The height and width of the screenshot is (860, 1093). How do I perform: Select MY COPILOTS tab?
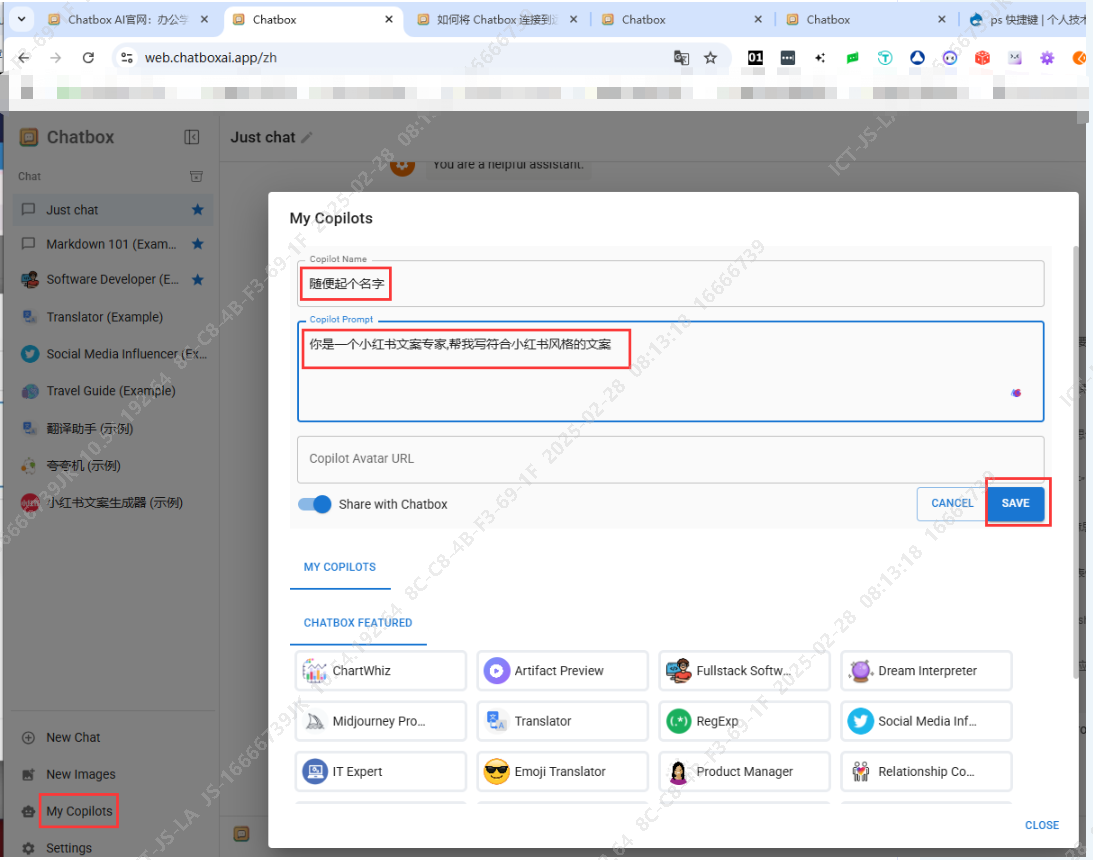(x=339, y=567)
